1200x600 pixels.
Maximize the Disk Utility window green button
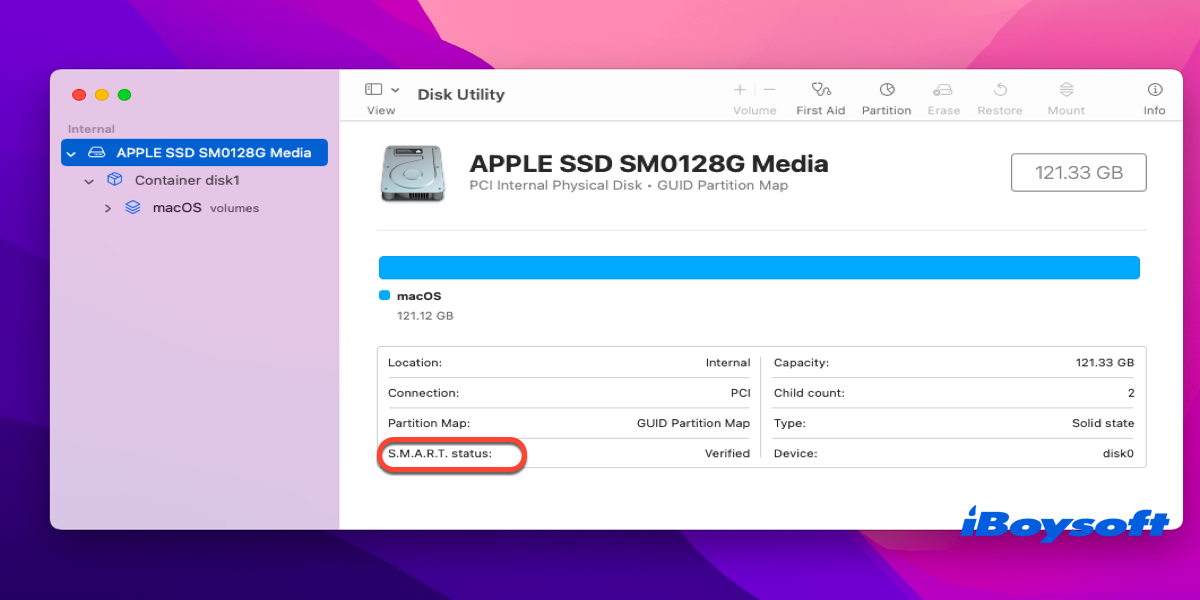[125, 95]
